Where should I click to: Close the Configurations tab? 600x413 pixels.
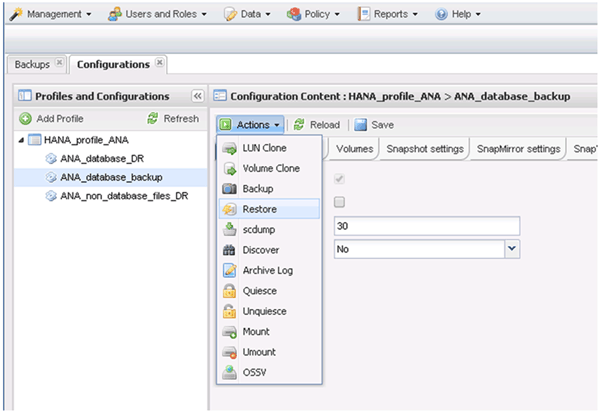pos(160,62)
